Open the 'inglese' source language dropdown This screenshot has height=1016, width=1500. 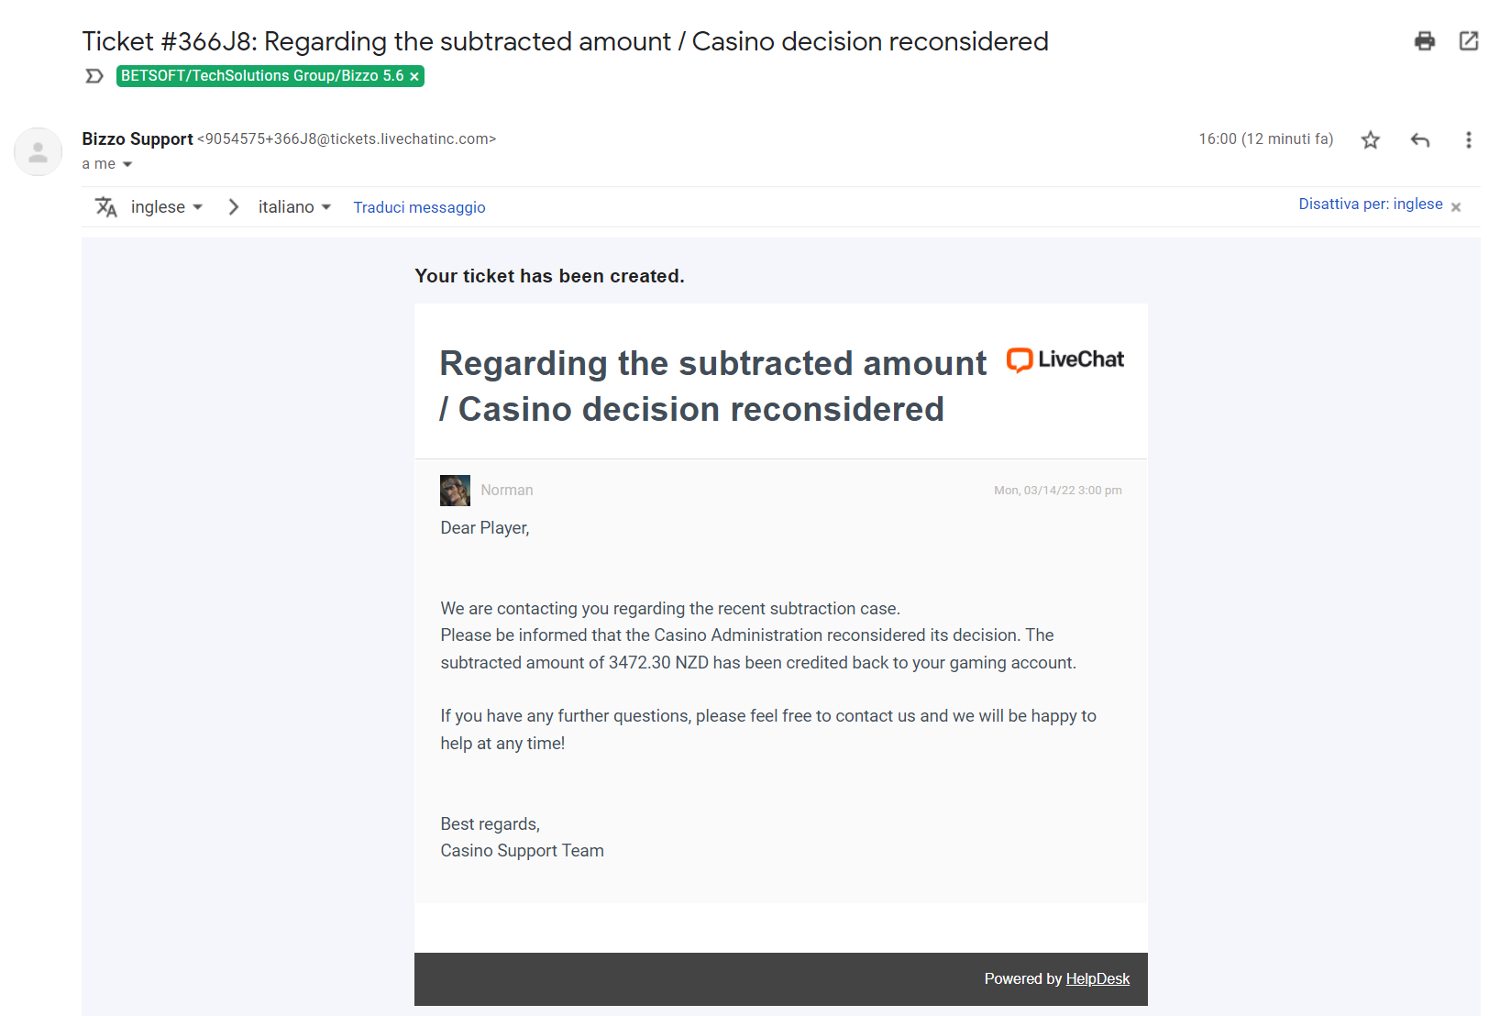point(167,207)
